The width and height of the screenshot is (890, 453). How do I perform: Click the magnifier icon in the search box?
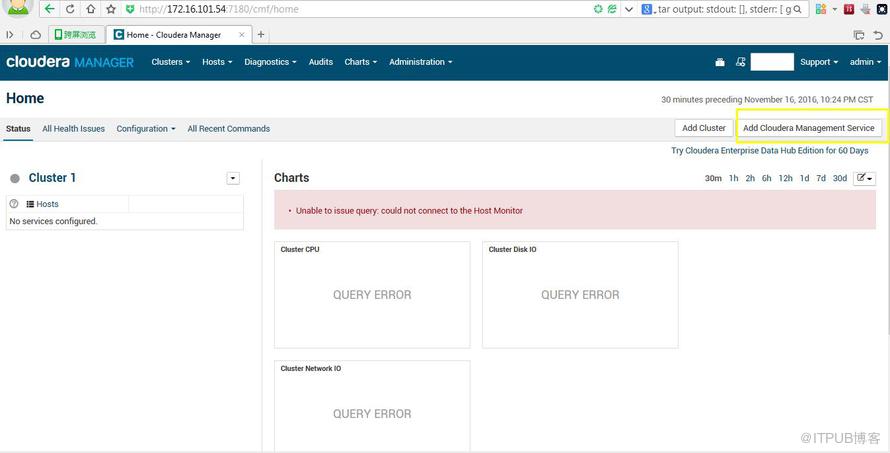pos(797,9)
